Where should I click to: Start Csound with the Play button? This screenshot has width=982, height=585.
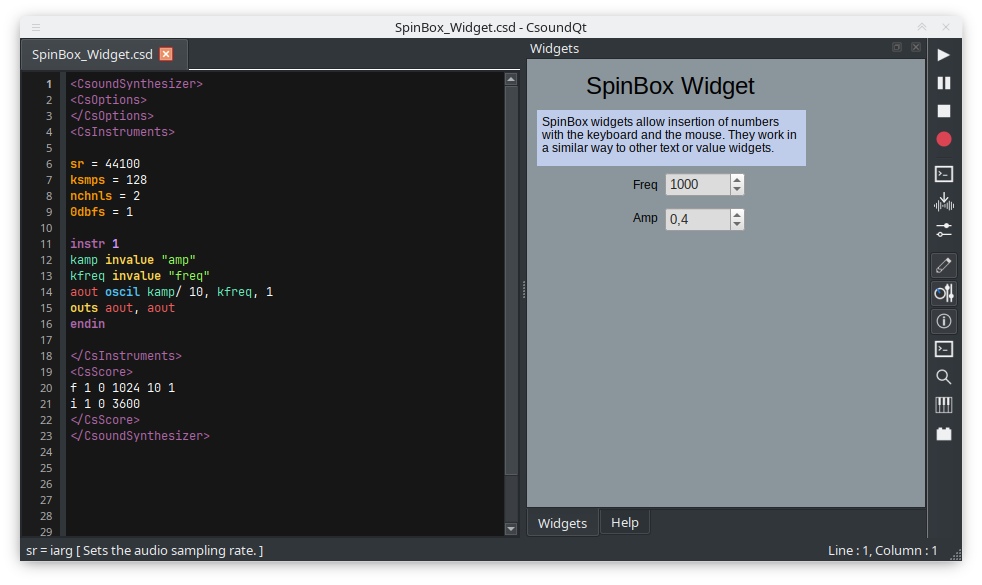943,55
